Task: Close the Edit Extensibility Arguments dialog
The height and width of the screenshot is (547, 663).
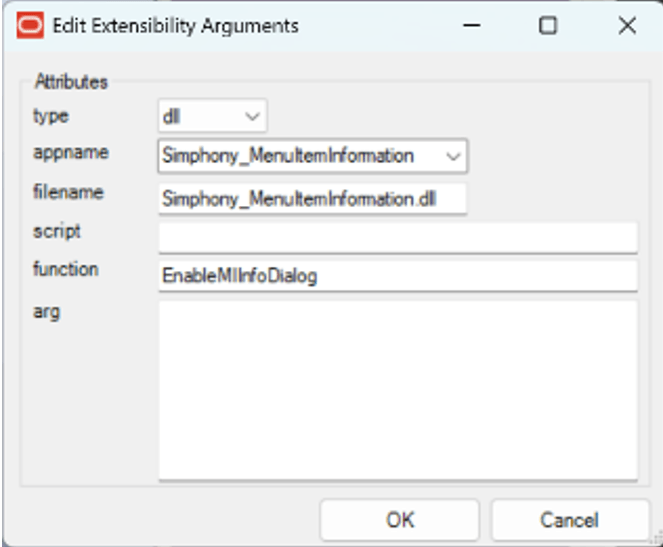Action: click(x=627, y=26)
